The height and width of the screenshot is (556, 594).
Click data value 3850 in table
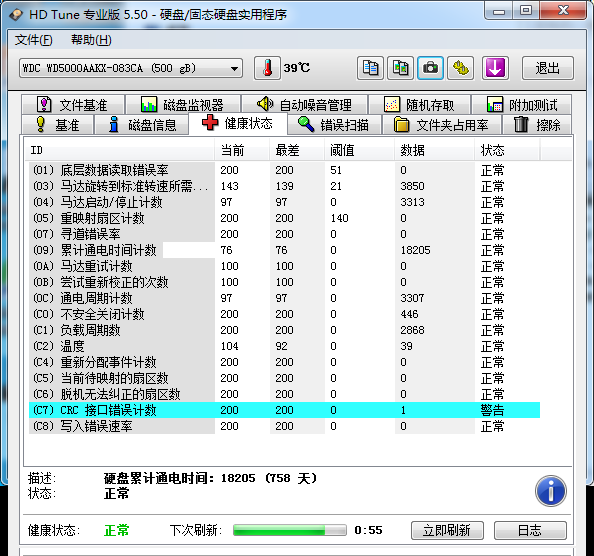[412, 186]
